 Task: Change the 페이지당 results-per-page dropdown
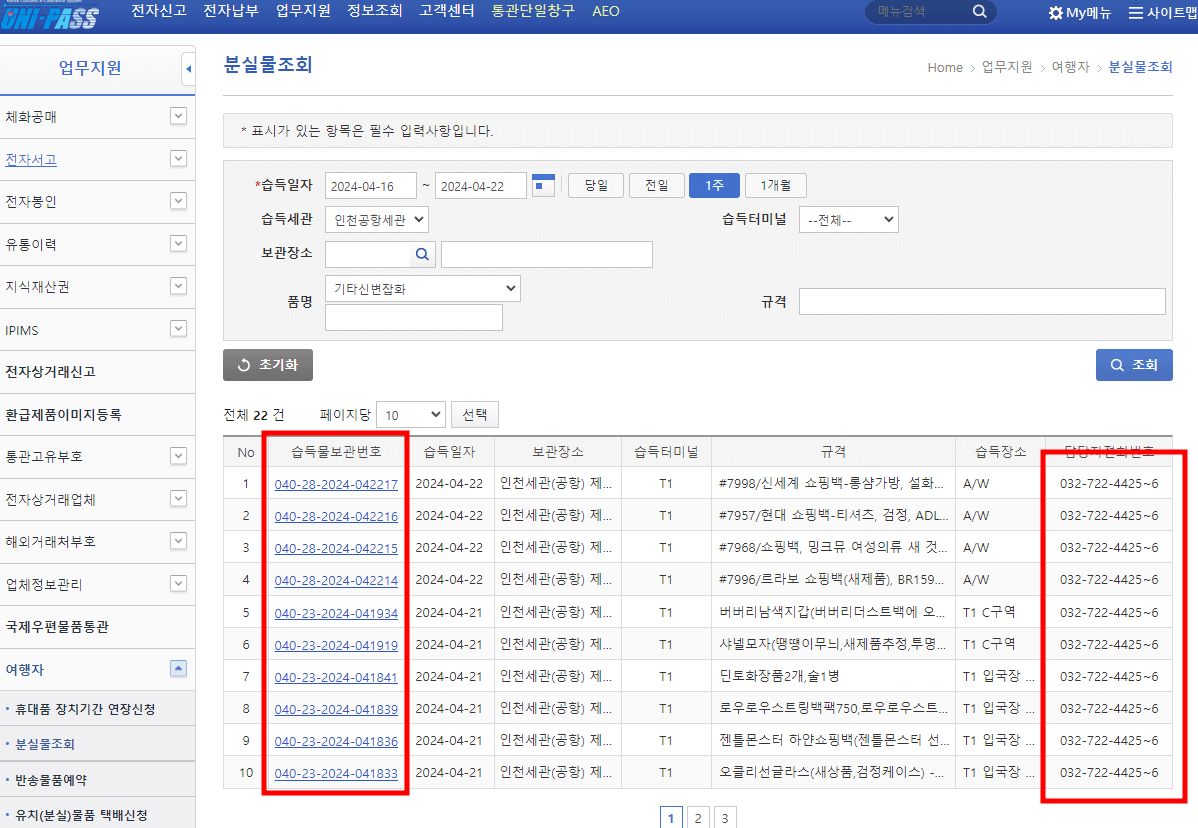point(410,413)
